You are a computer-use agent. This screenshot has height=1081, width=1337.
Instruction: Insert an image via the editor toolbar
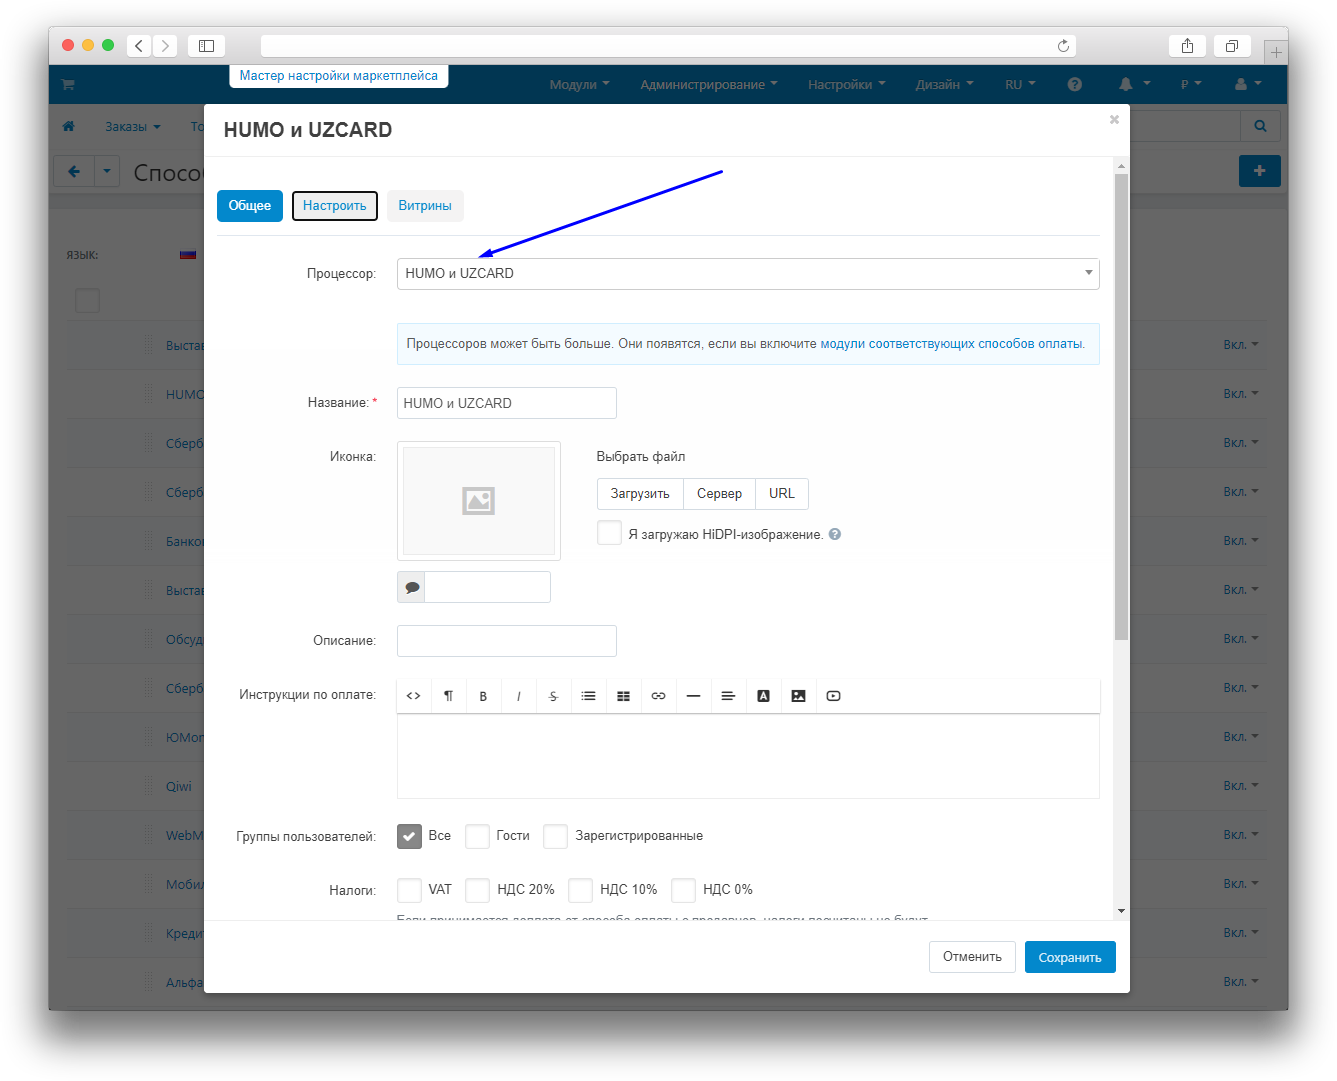tap(798, 696)
